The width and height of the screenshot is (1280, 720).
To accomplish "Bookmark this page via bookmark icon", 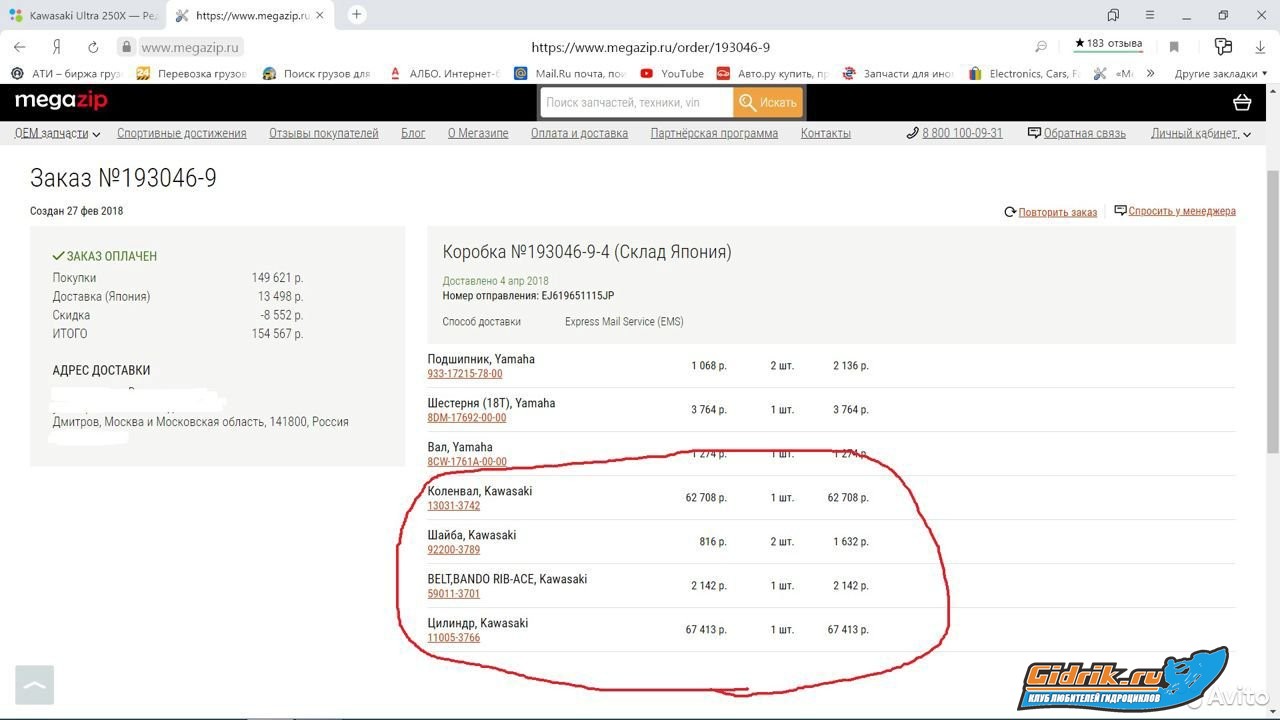I will 1174,47.
